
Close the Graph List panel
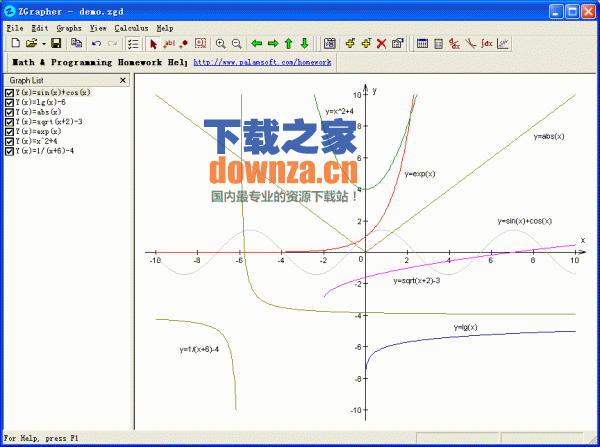(123, 80)
